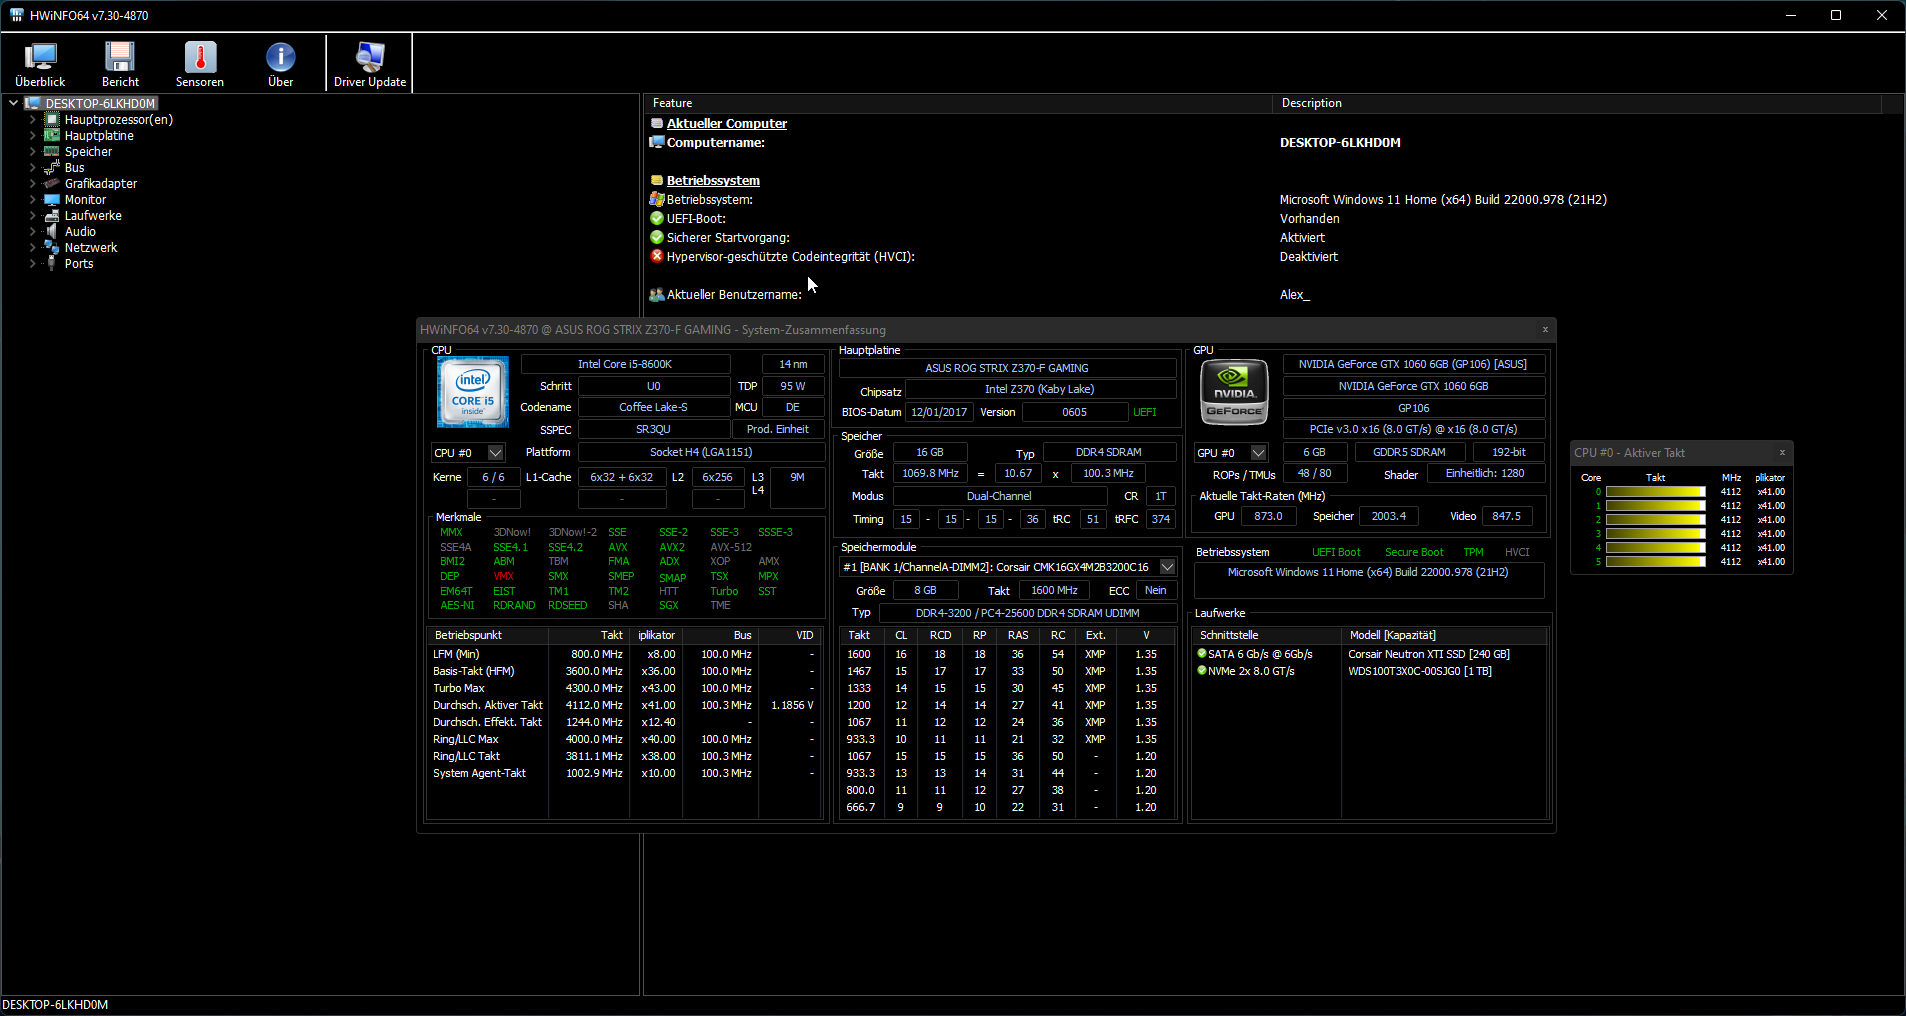
Task: Expand the Grafikadapter node
Action: pyautogui.click(x=32, y=183)
